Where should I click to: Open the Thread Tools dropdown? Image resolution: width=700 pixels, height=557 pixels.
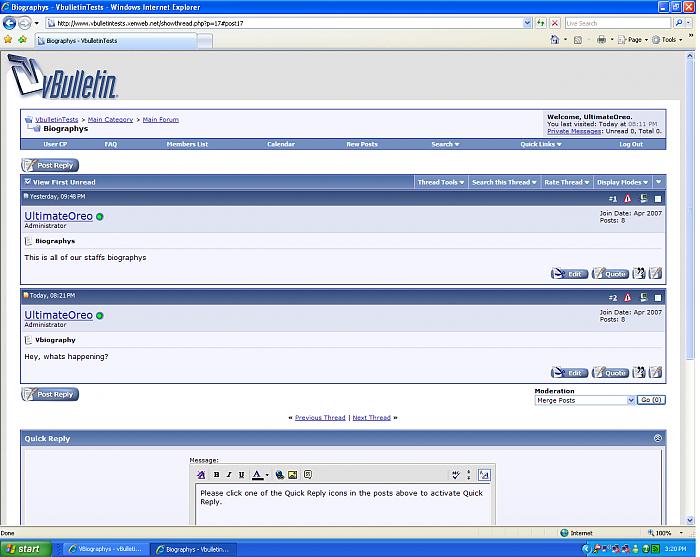(440, 182)
